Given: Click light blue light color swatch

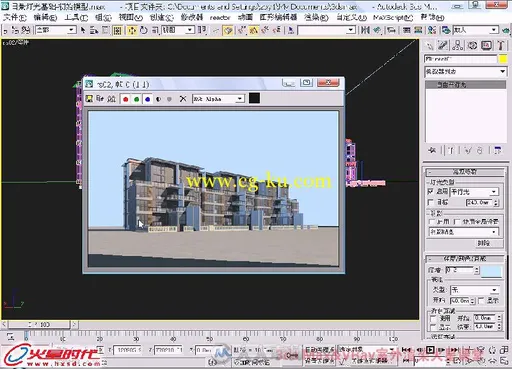Looking at the screenshot, I should click(x=492, y=271).
